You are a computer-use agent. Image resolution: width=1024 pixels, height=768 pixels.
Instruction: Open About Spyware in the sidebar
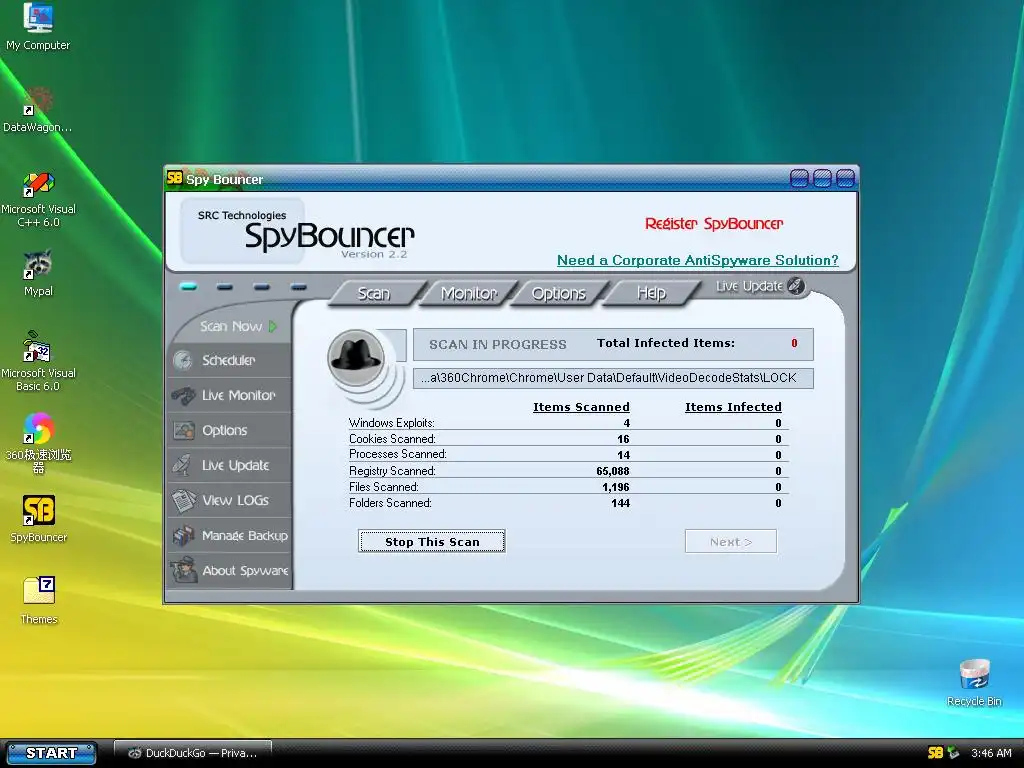pyautogui.click(x=229, y=571)
